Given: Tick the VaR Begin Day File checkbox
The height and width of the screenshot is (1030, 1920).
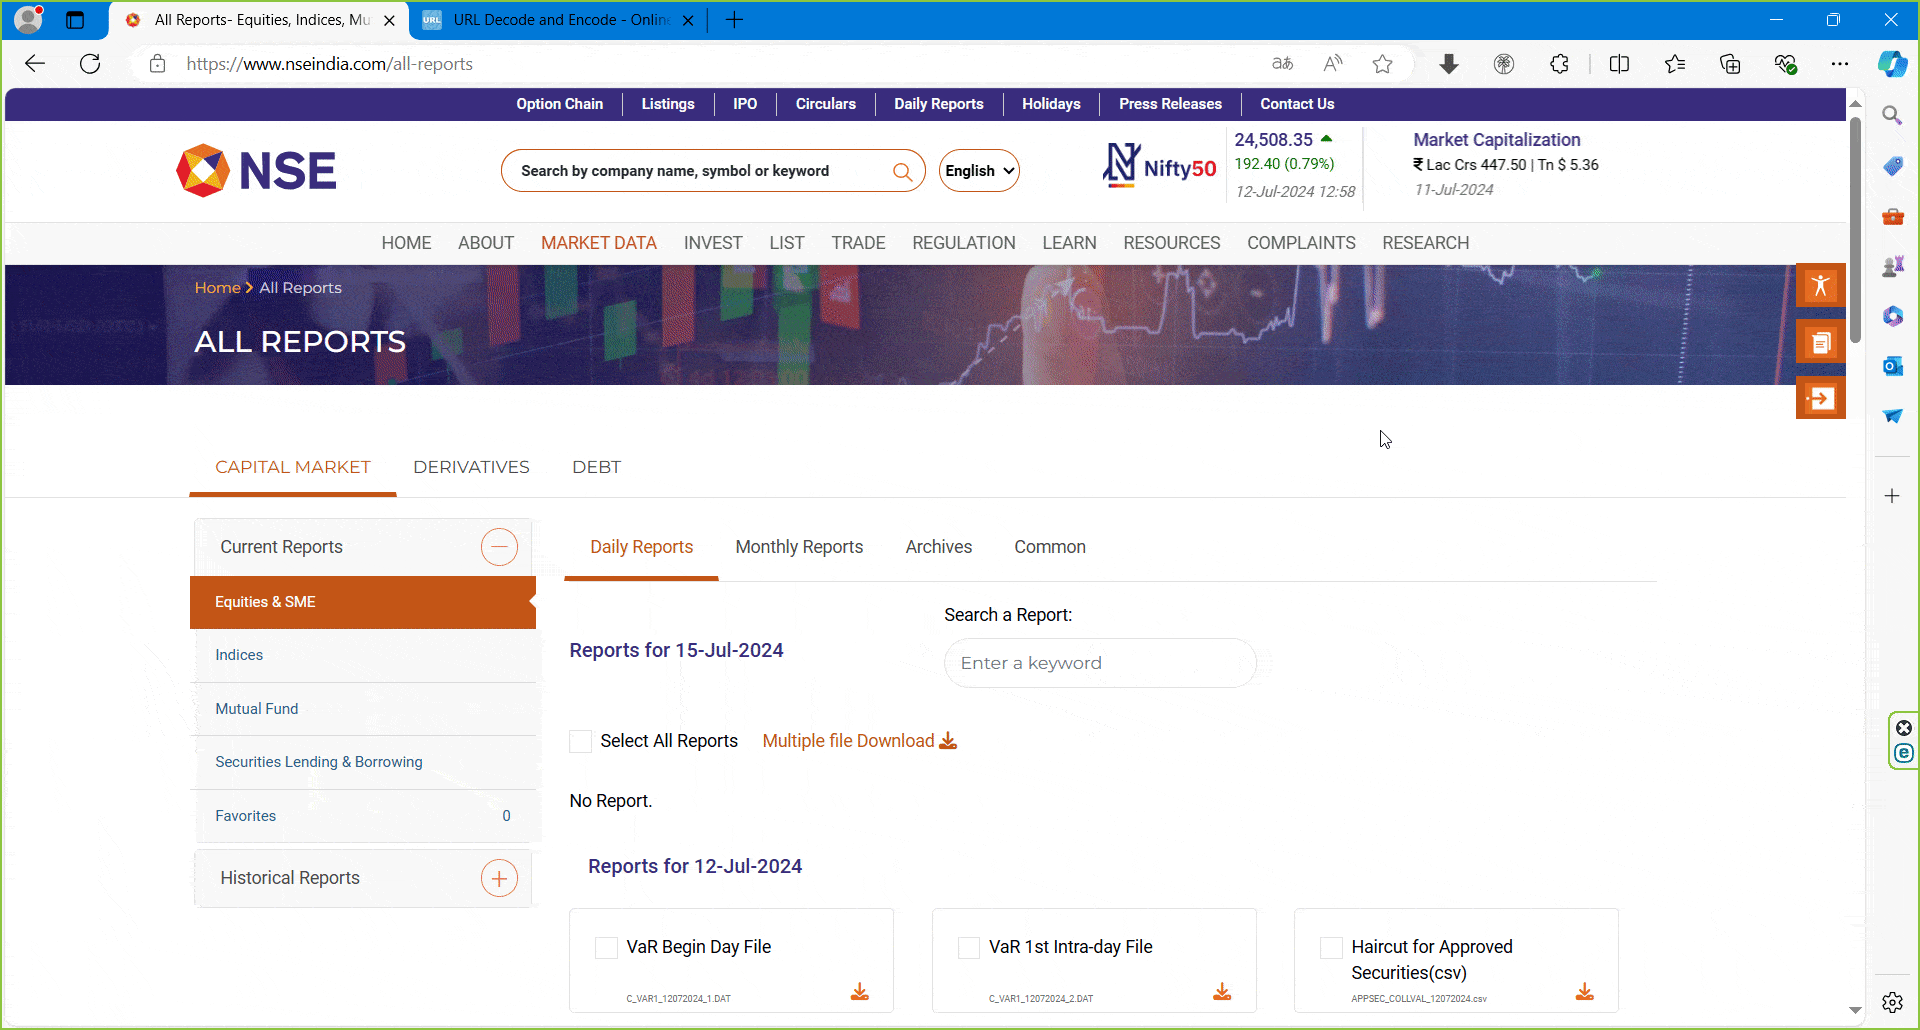Looking at the screenshot, I should [x=606, y=947].
